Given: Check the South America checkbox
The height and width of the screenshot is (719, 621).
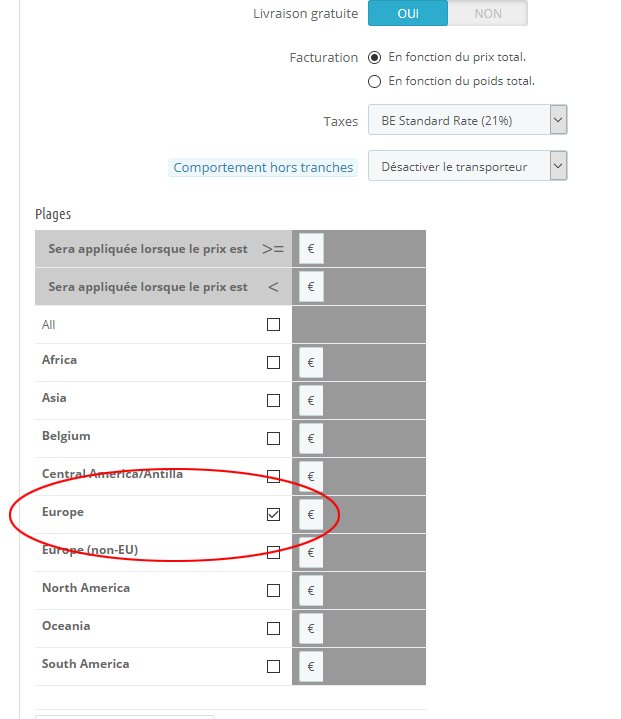Looking at the screenshot, I should [x=273, y=666].
